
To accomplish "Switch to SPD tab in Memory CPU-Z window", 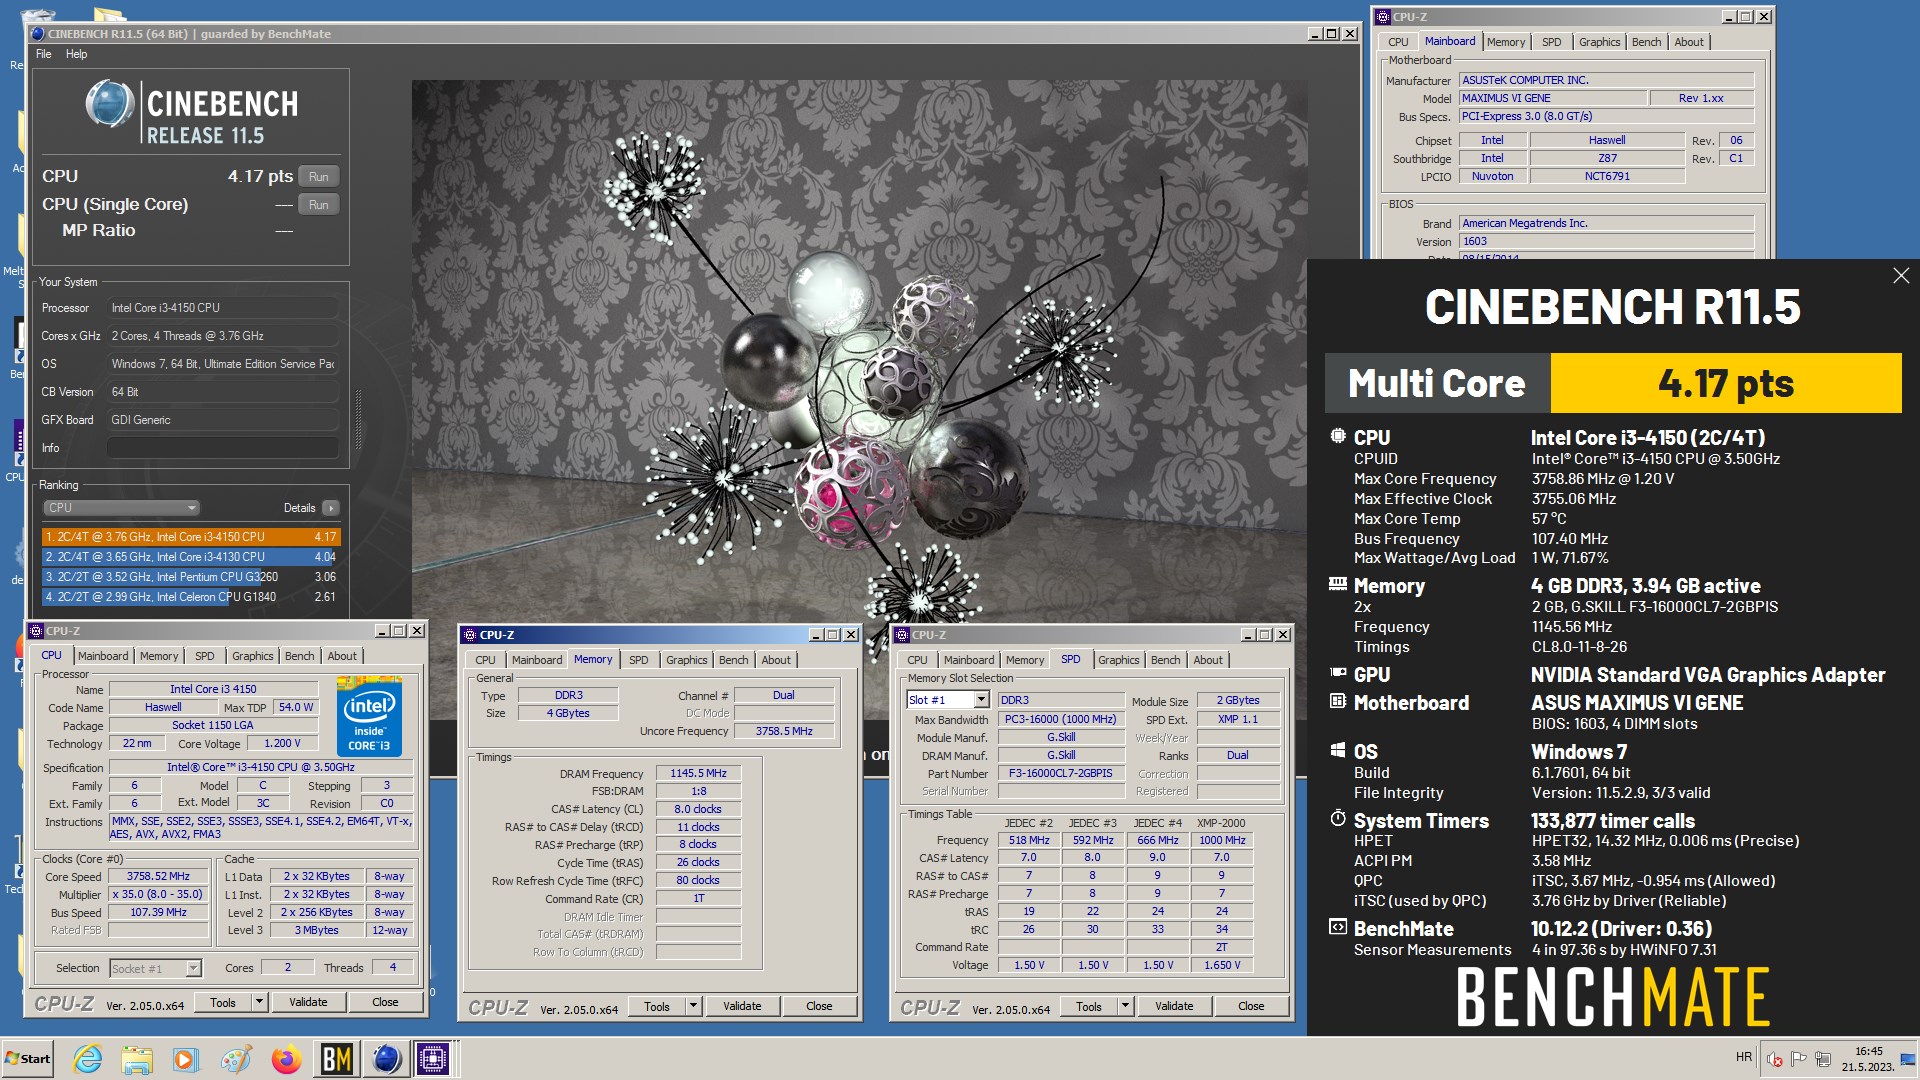I will pyautogui.click(x=638, y=660).
